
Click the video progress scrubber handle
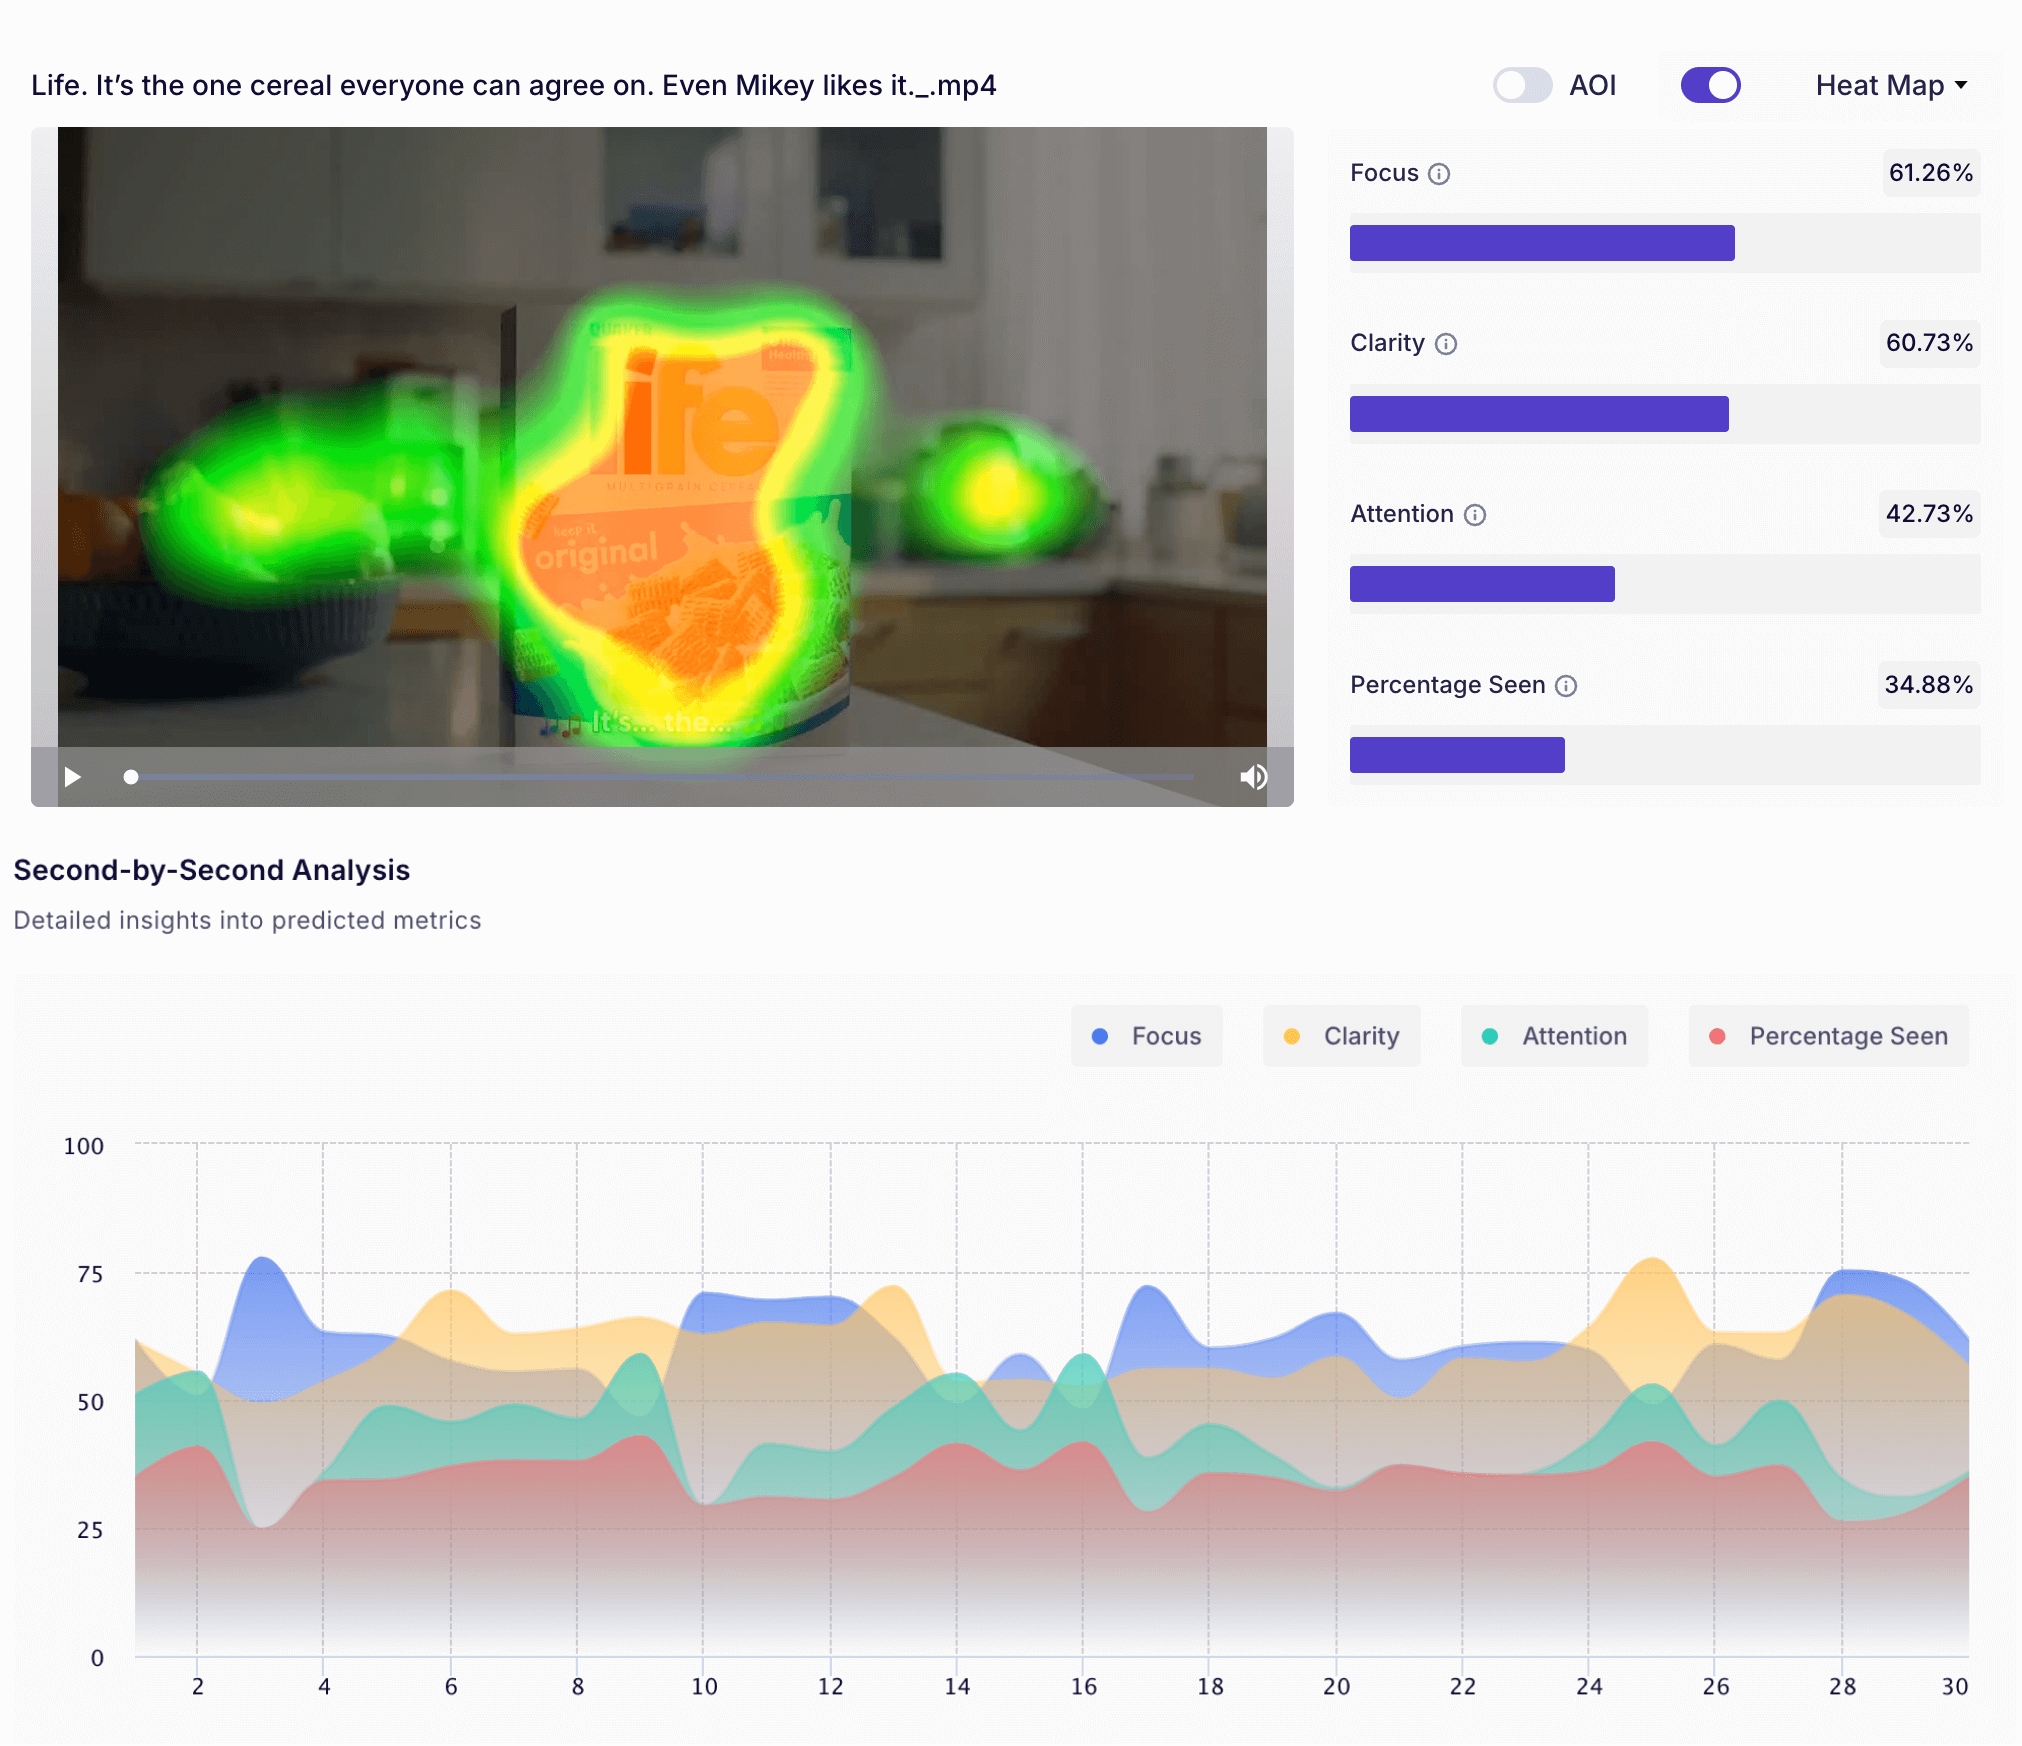click(130, 777)
